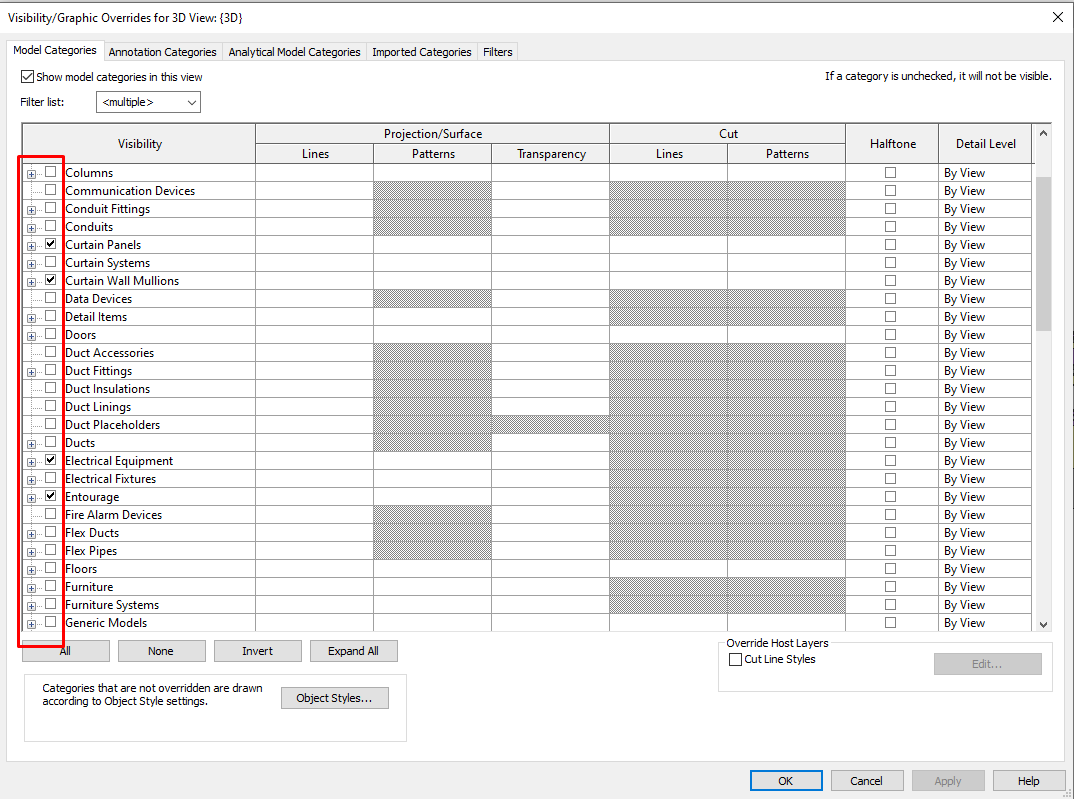Enable Floors category visibility
This screenshot has height=799, width=1074.
pos(51,568)
